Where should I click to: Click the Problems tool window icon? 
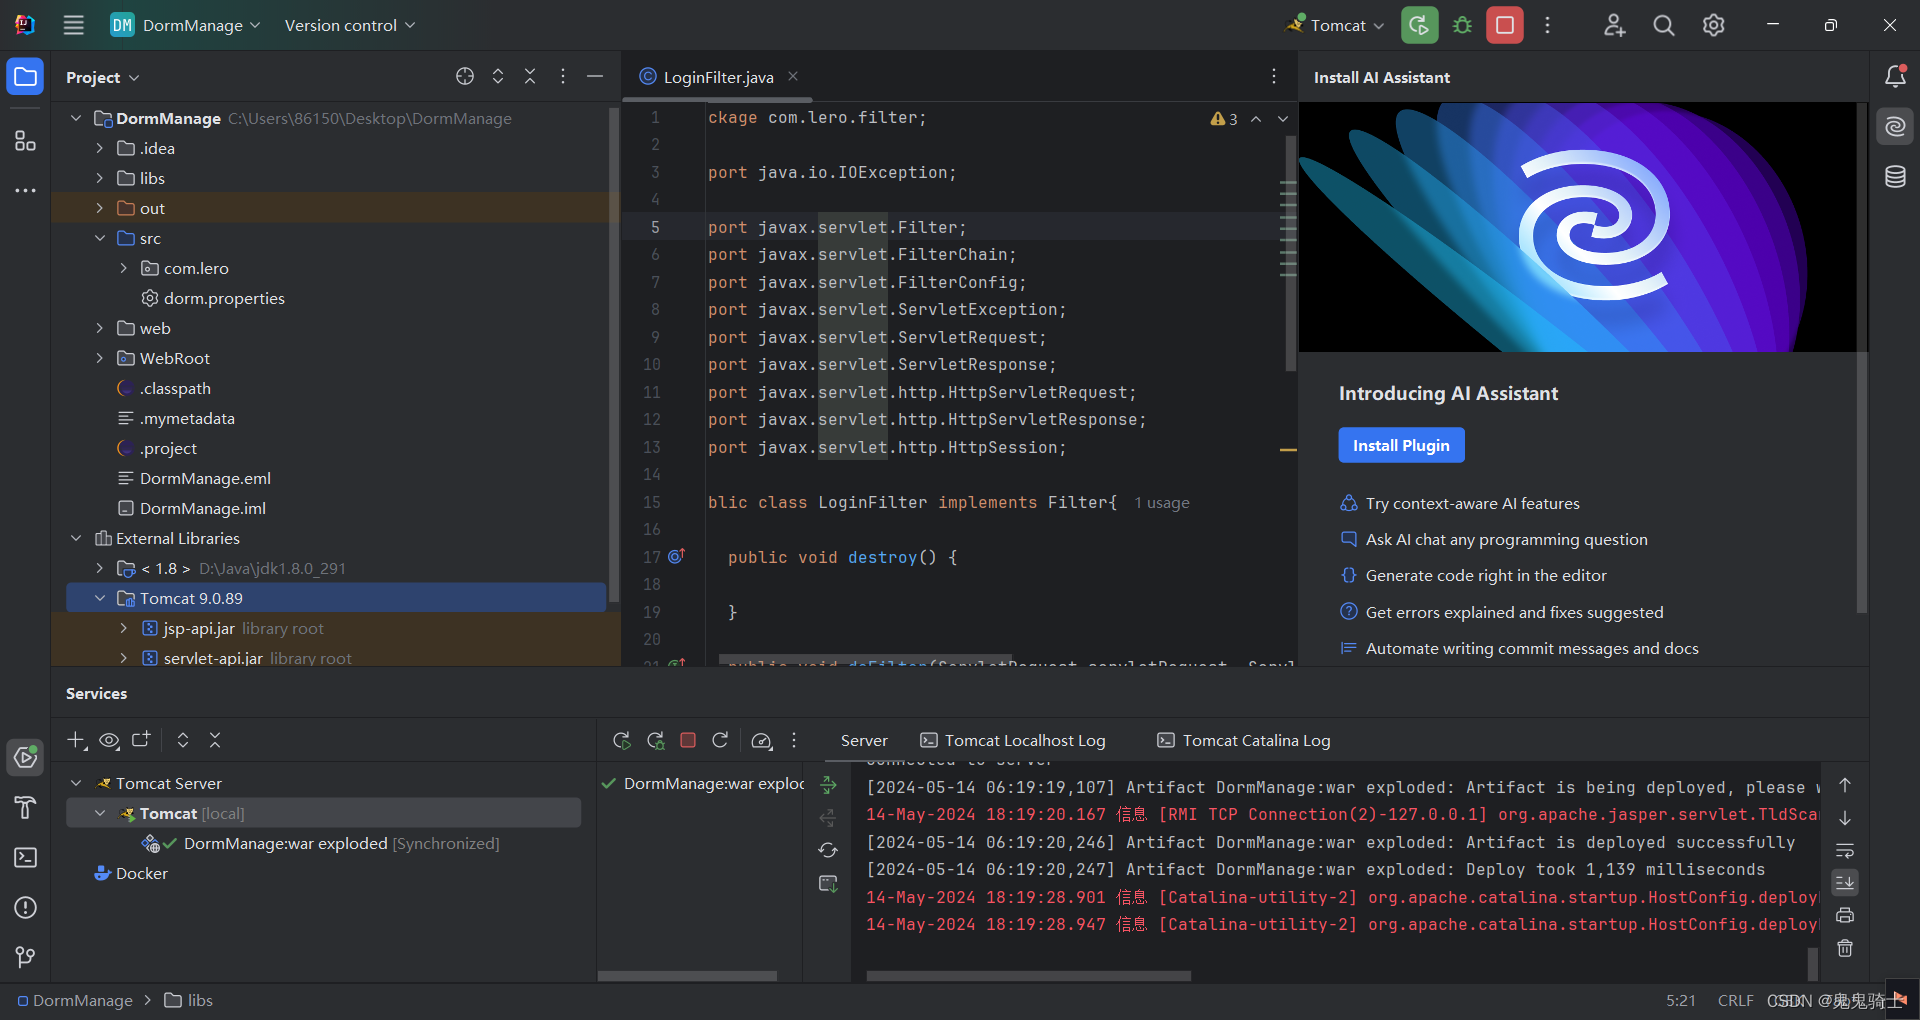click(x=25, y=908)
